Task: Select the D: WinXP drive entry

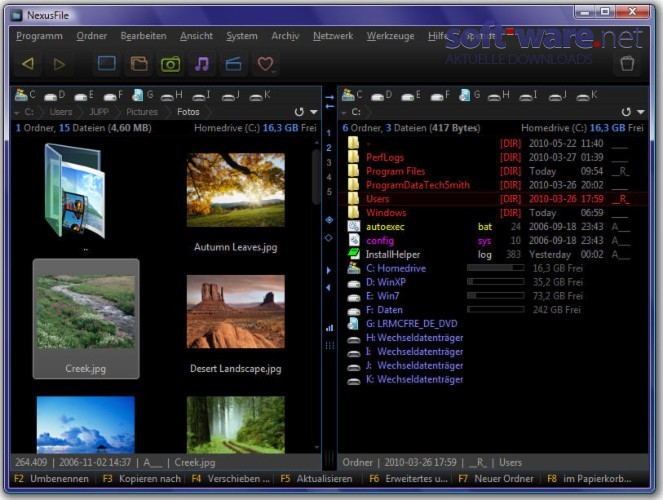Action: [x=493, y=282]
